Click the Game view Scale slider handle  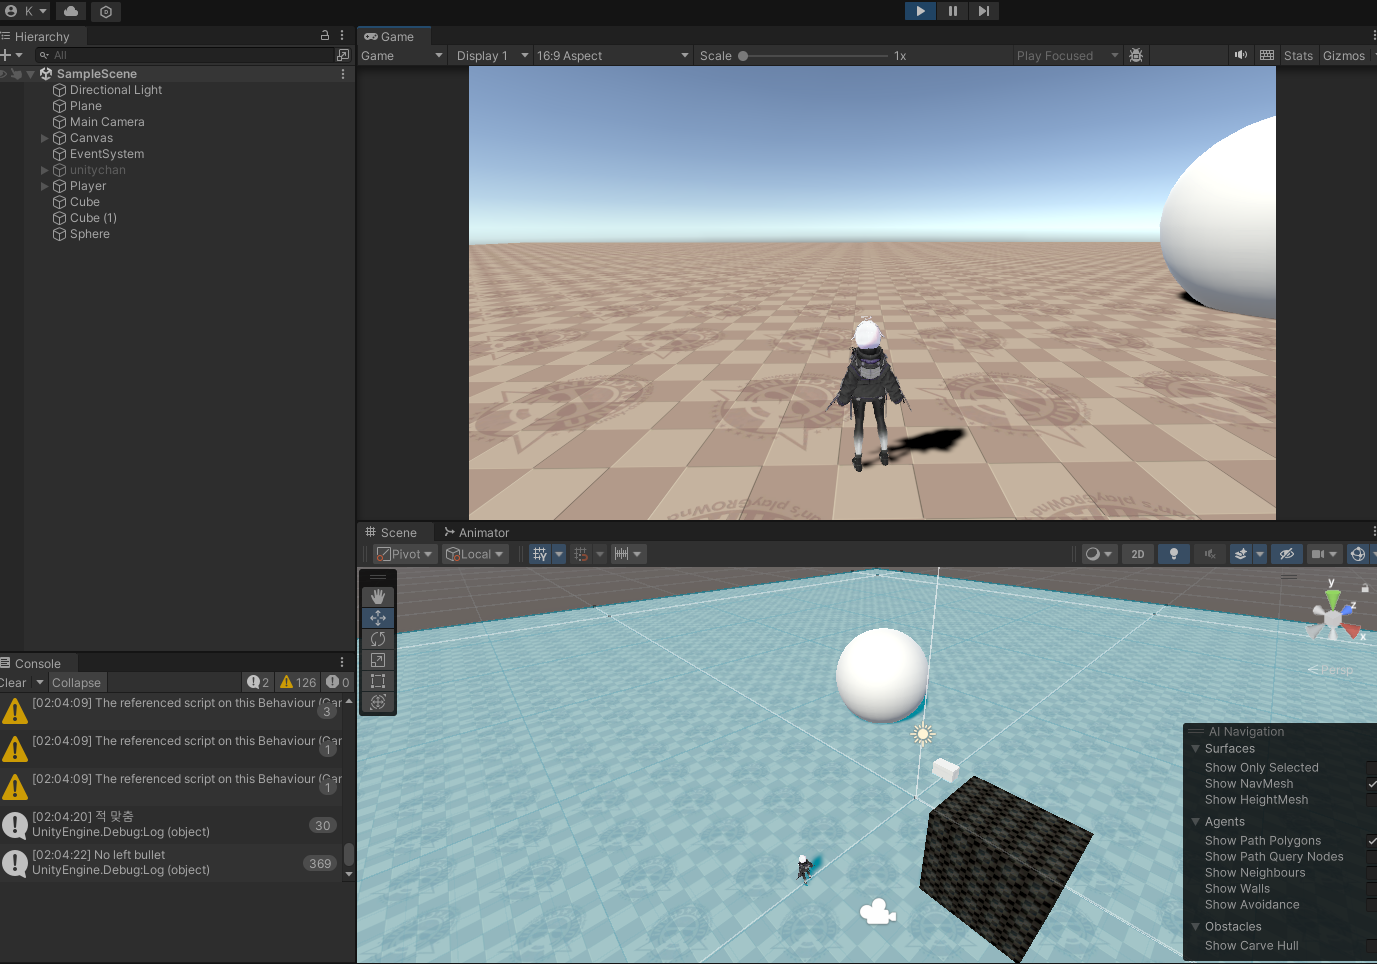(743, 56)
